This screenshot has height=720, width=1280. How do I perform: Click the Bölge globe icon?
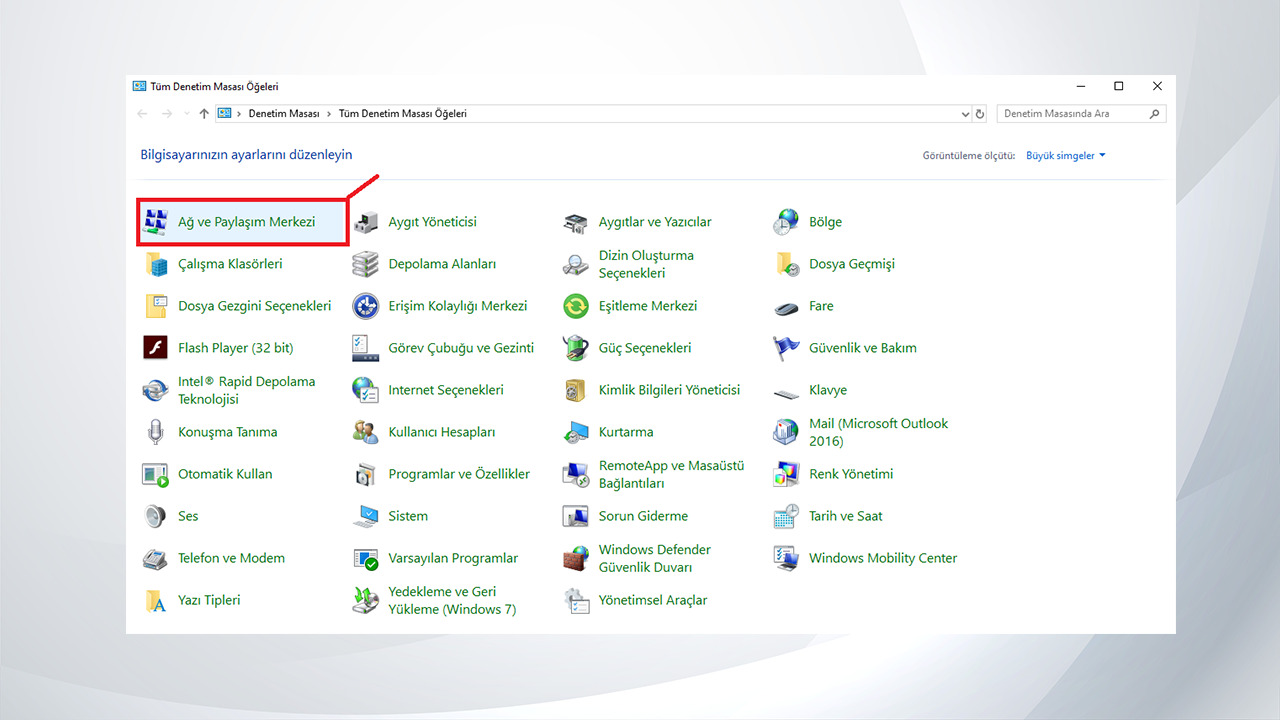786,222
